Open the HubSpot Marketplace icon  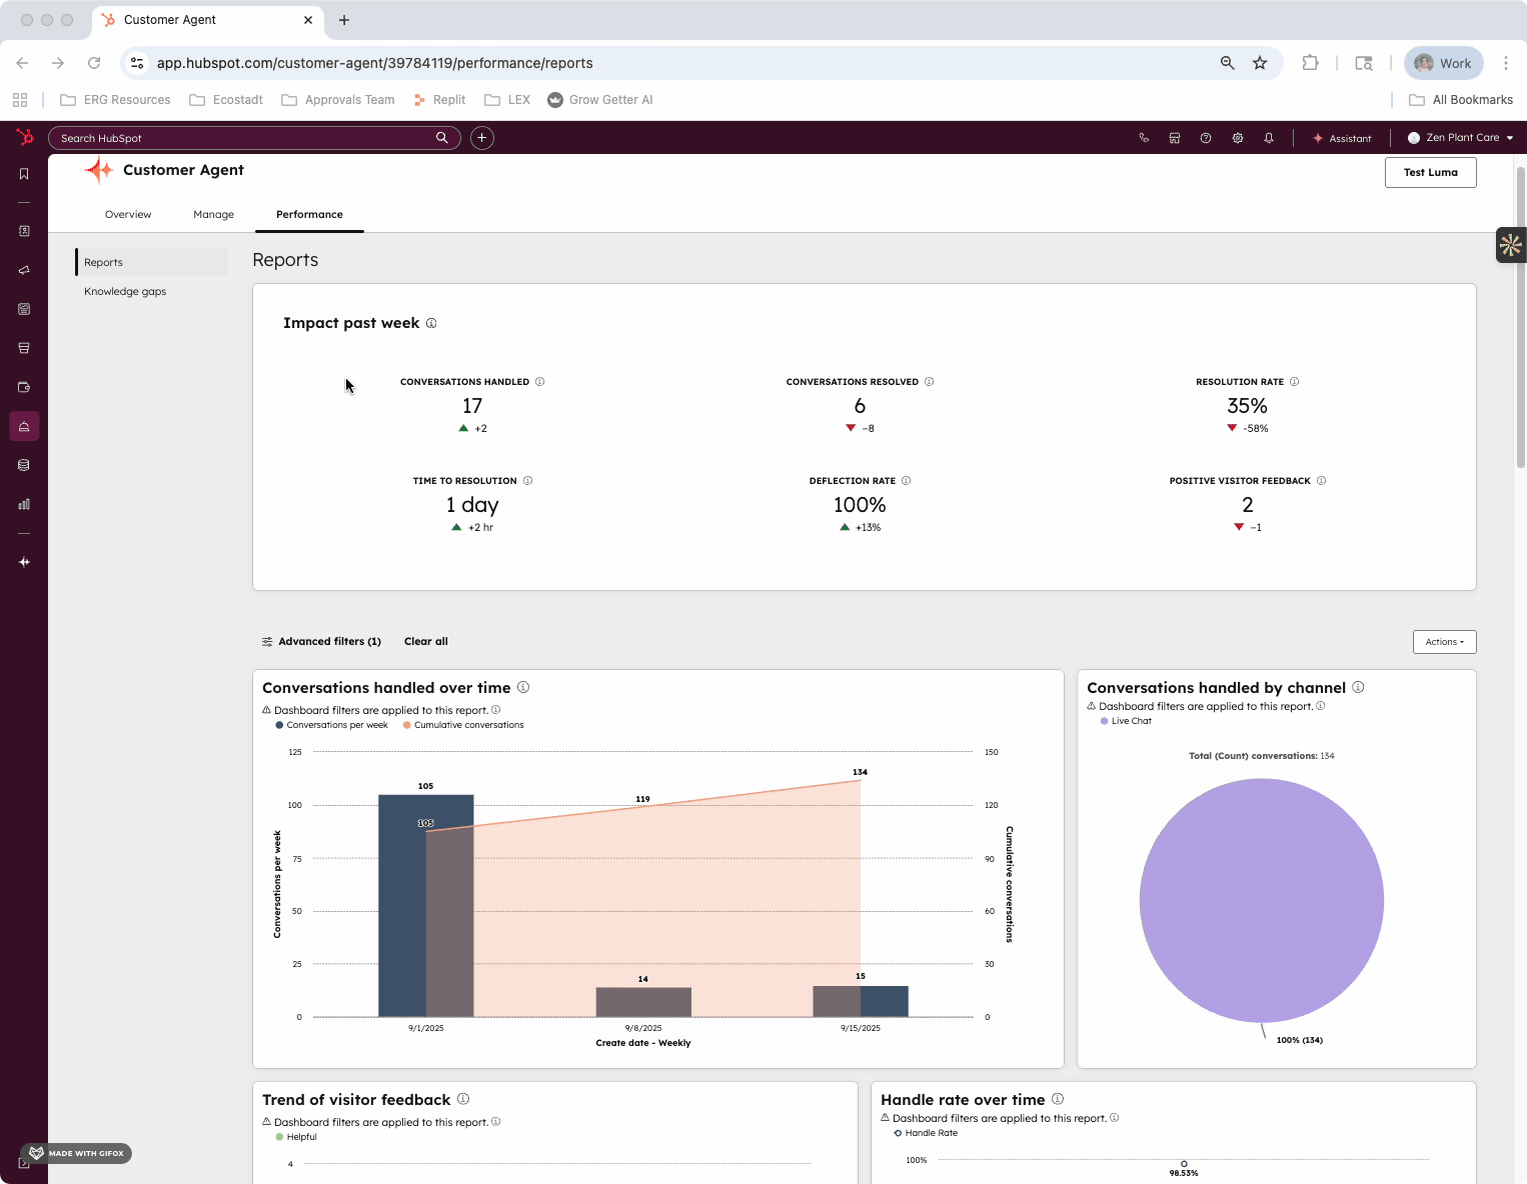coord(1174,138)
